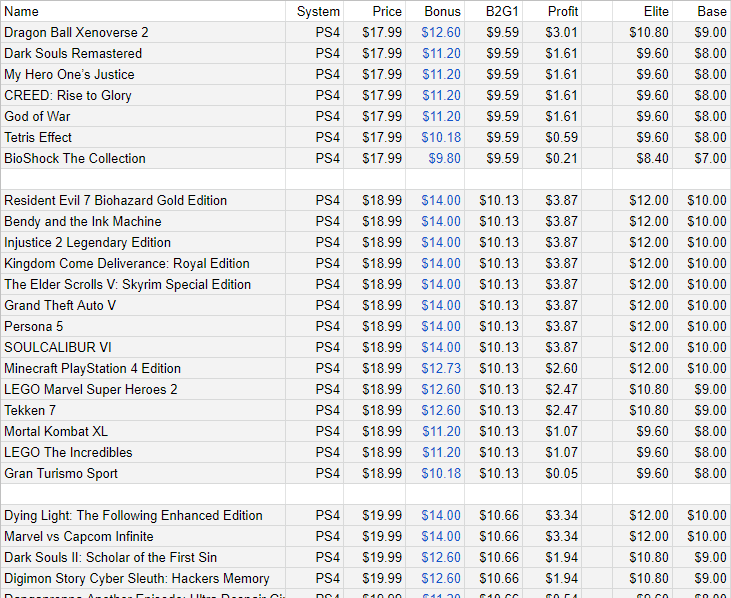Select My Hero One's Justice cell

[x=143, y=74]
